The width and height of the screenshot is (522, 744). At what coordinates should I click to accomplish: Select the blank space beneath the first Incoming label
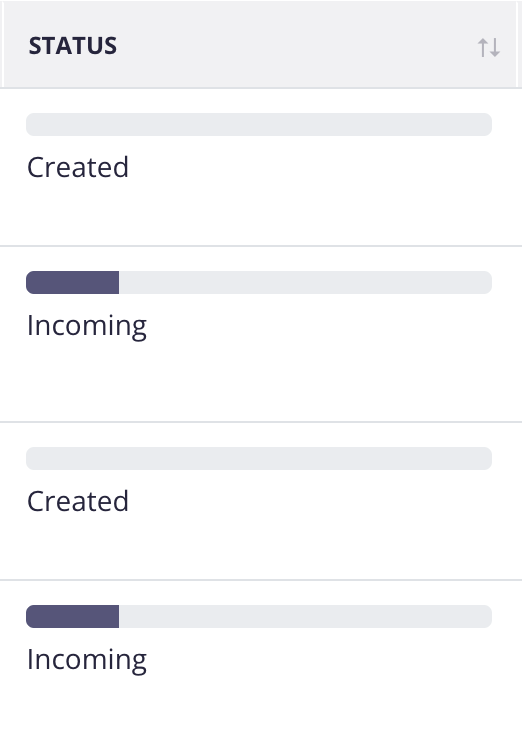coord(259,382)
